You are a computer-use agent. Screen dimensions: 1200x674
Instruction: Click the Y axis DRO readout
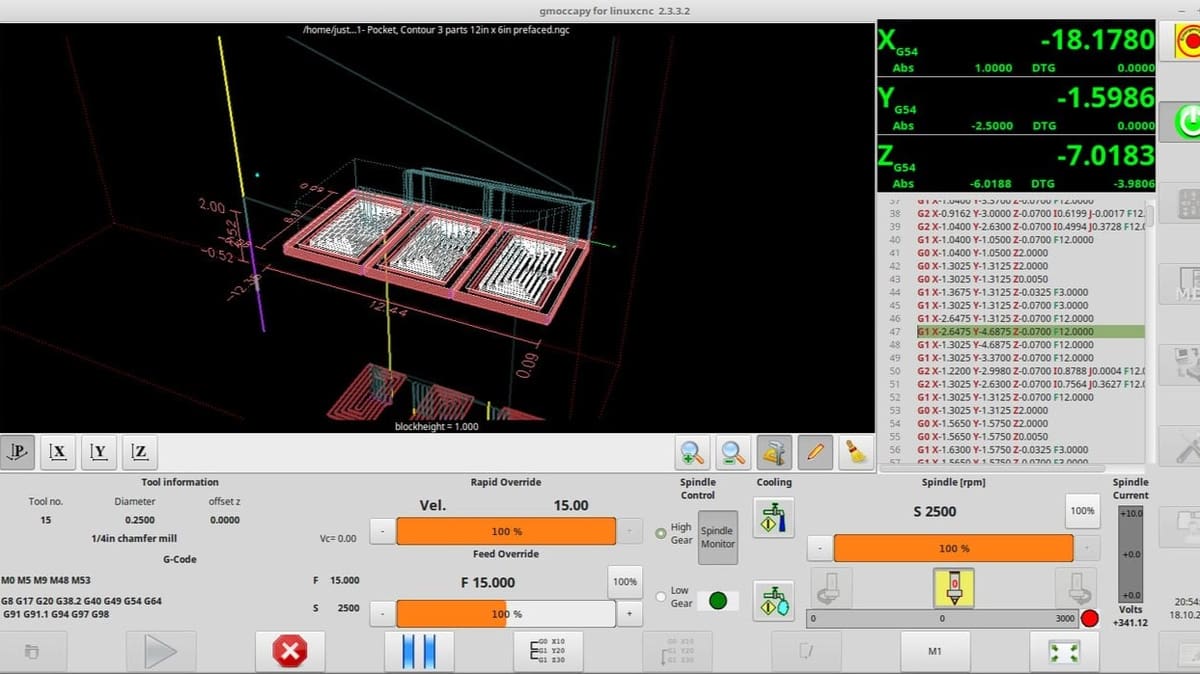click(x=1016, y=105)
